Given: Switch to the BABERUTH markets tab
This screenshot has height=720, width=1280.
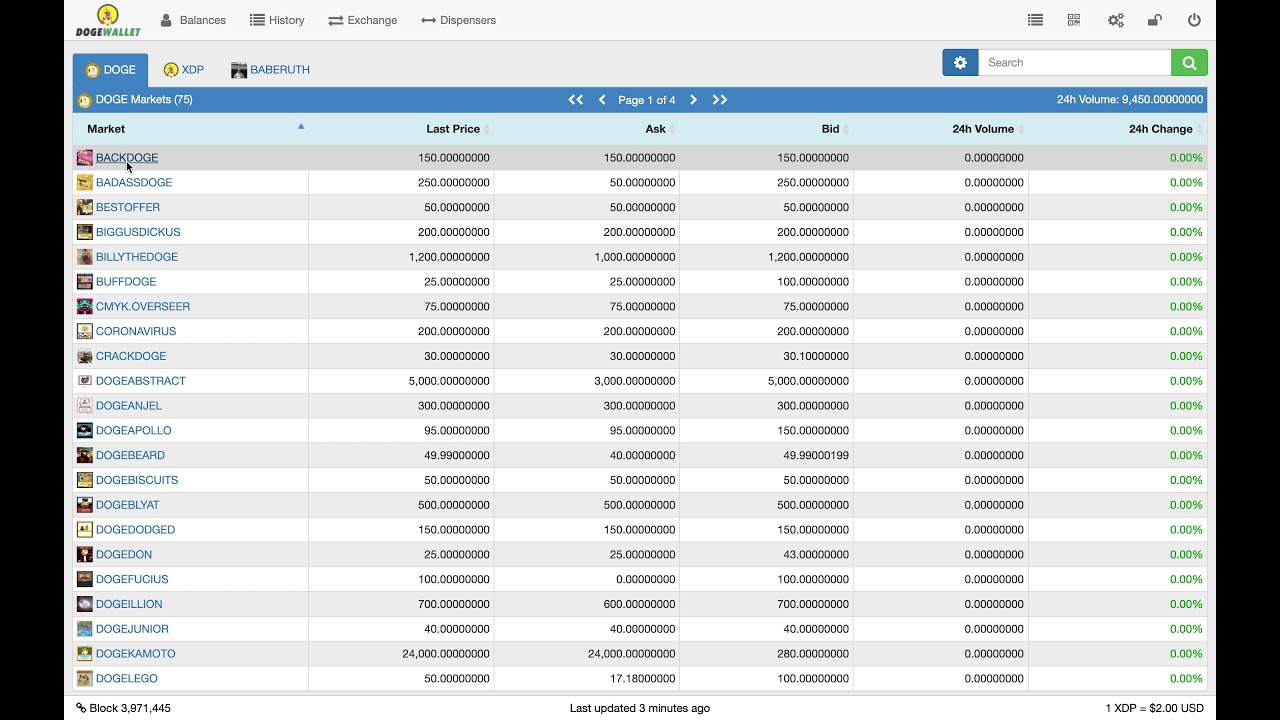Looking at the screenshot, I should [x=270, y=70].
